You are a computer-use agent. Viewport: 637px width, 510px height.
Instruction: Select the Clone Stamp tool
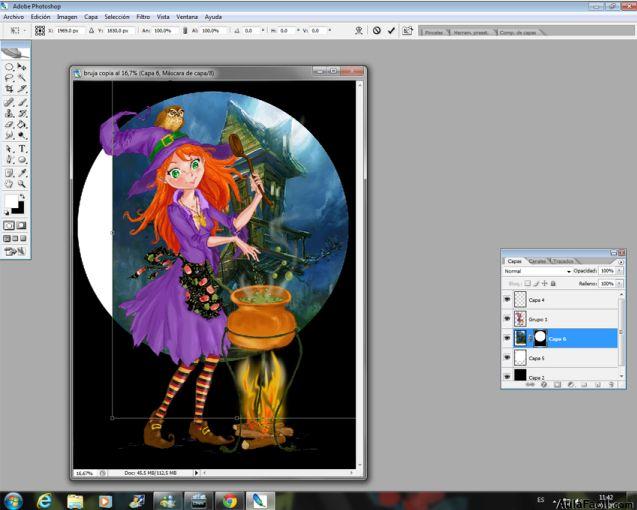pyautogui.click(x=9, y=113)
